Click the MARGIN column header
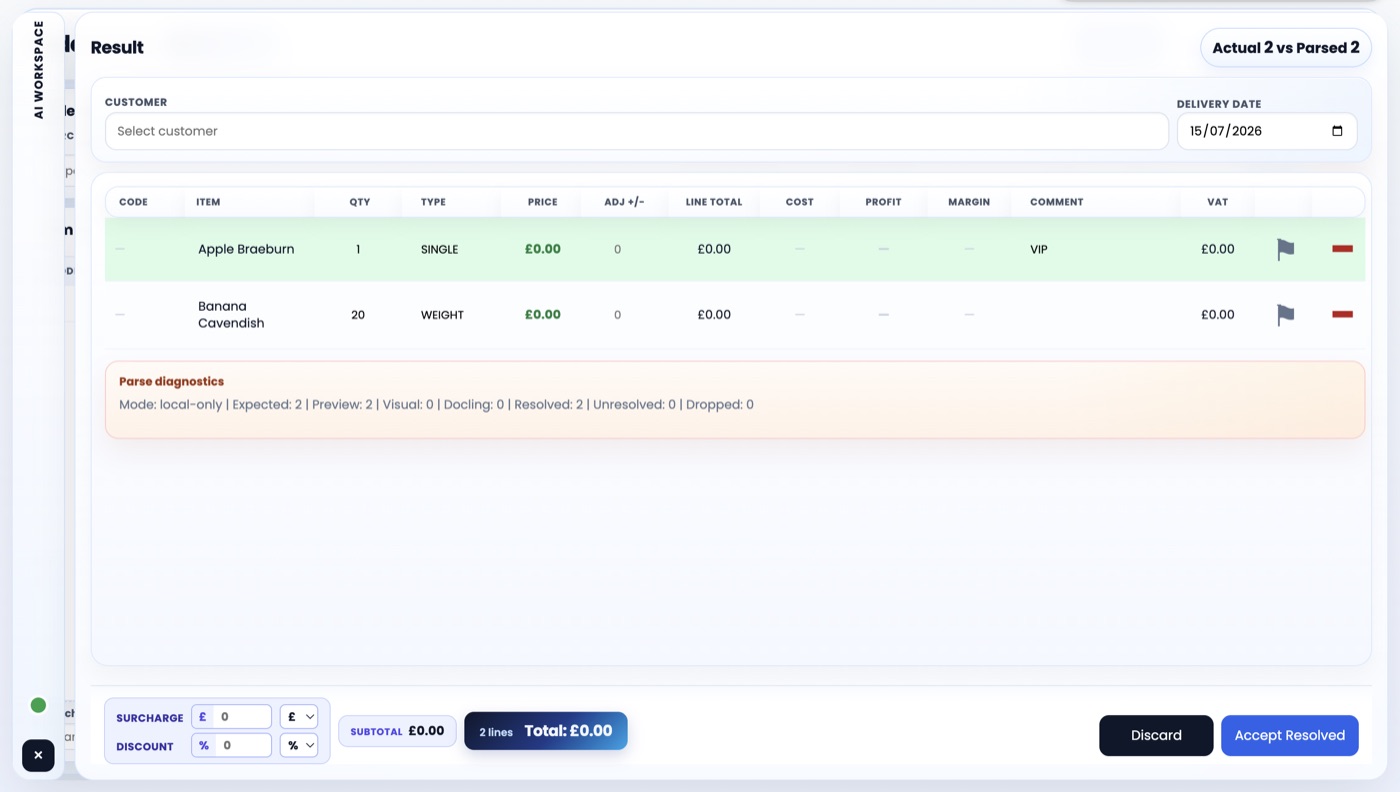This screenshot has height=792, width=1400. pyautogui.click(x=969, y=202)
